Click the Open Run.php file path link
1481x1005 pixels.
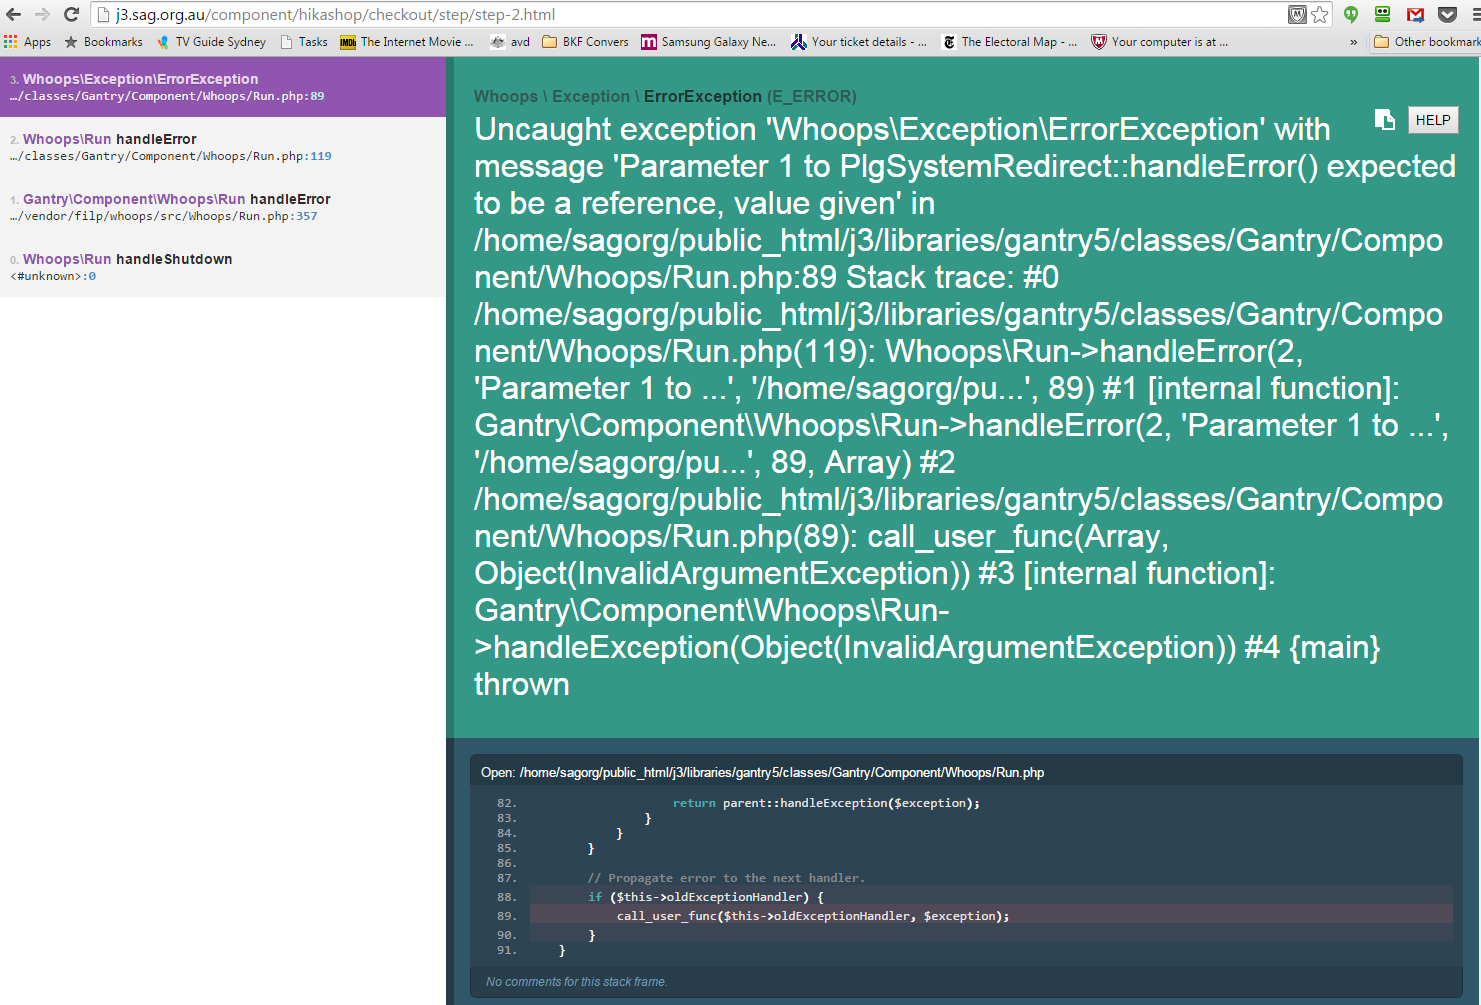(x=781, y=772)
